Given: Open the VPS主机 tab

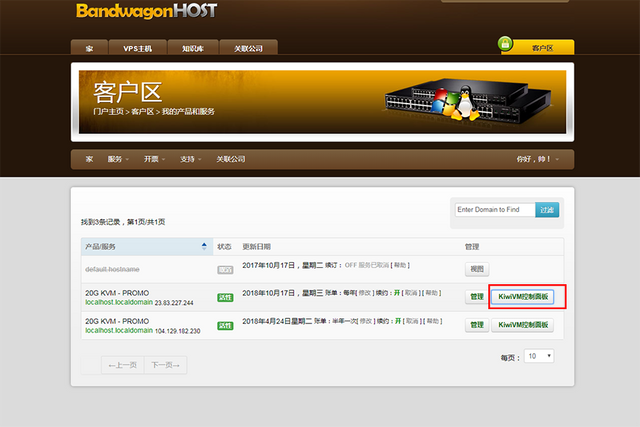Looking at the screenshot, I should point(138,47).
